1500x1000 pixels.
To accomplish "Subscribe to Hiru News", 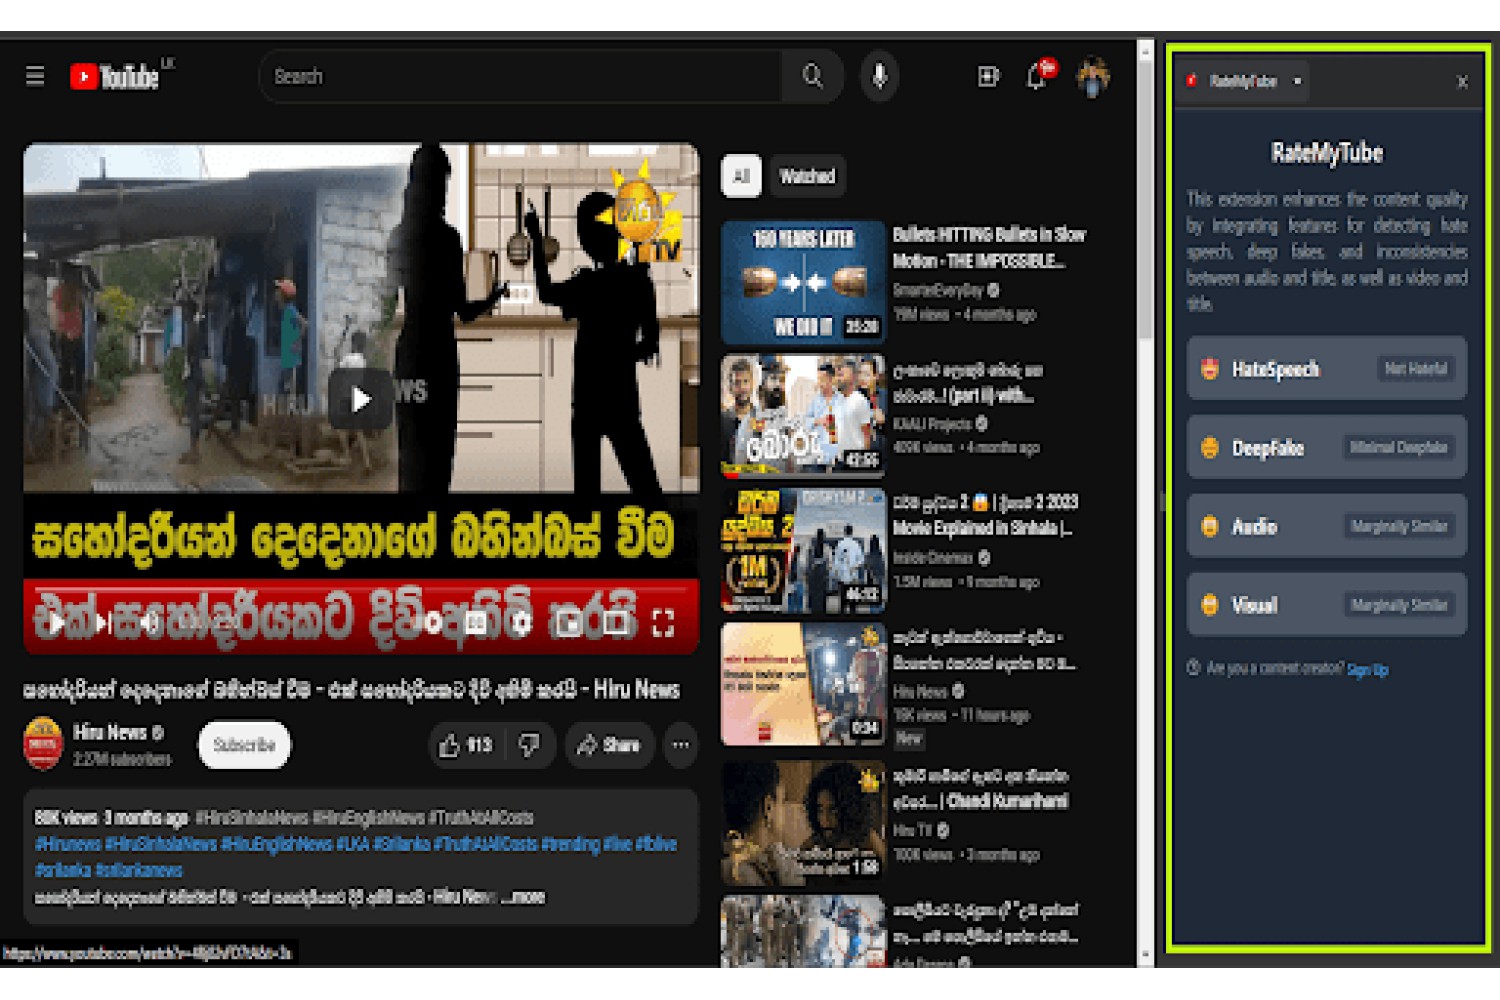I will (244, 745).
